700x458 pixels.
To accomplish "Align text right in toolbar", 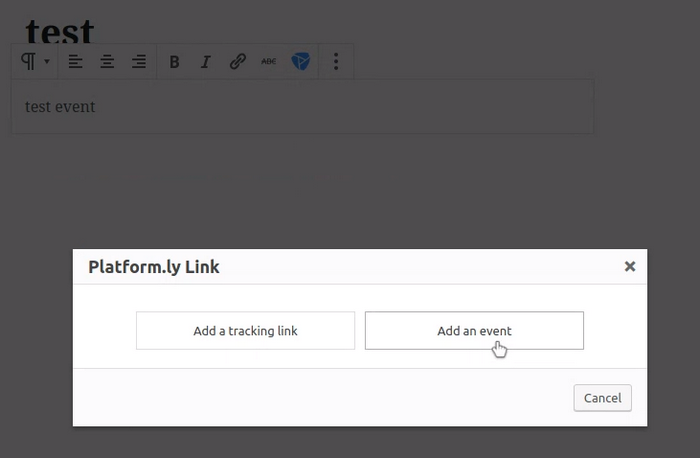I will click(x=139, y=61).
